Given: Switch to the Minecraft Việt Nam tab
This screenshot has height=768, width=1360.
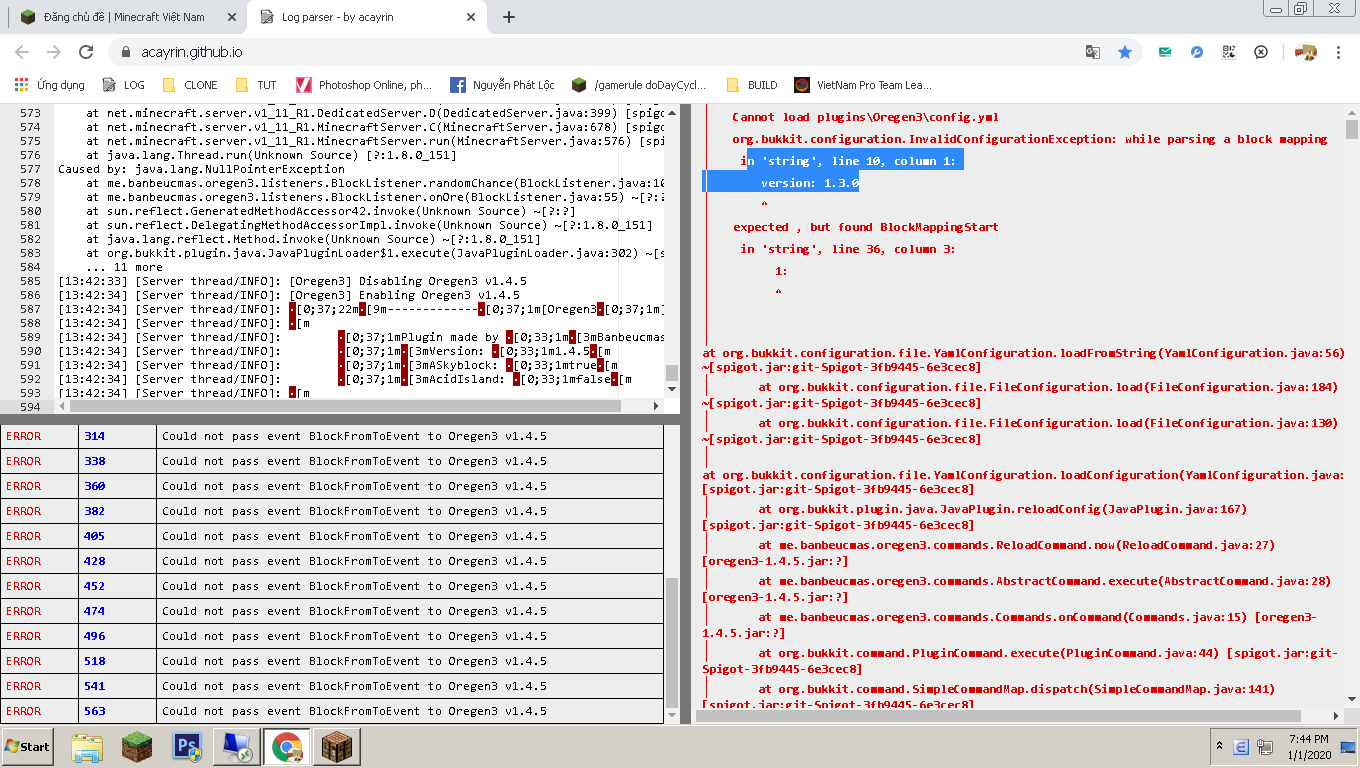Looking at the screenshot, I should tap(123, 17).
